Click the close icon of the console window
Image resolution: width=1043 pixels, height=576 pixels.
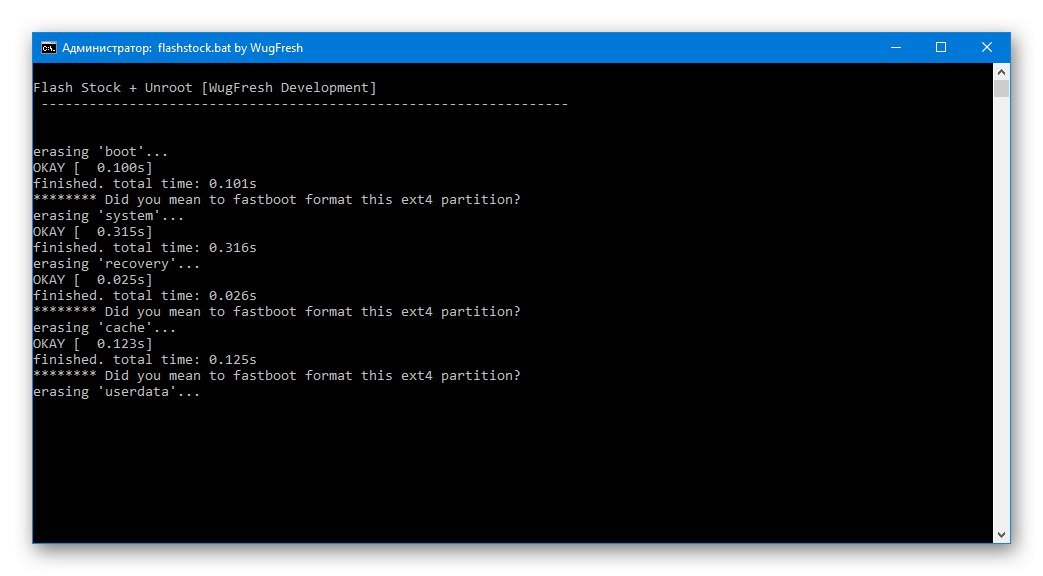pos(986,47)
